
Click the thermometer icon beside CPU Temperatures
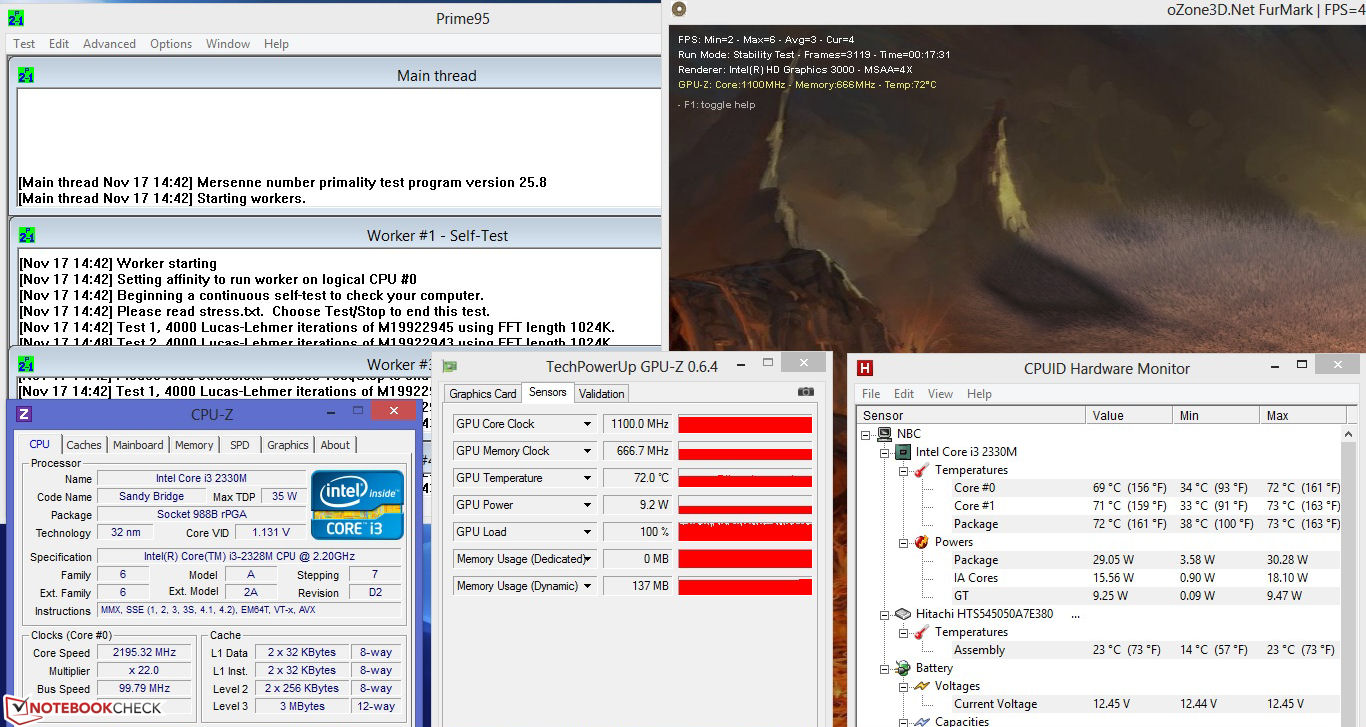tap(921, 470)
